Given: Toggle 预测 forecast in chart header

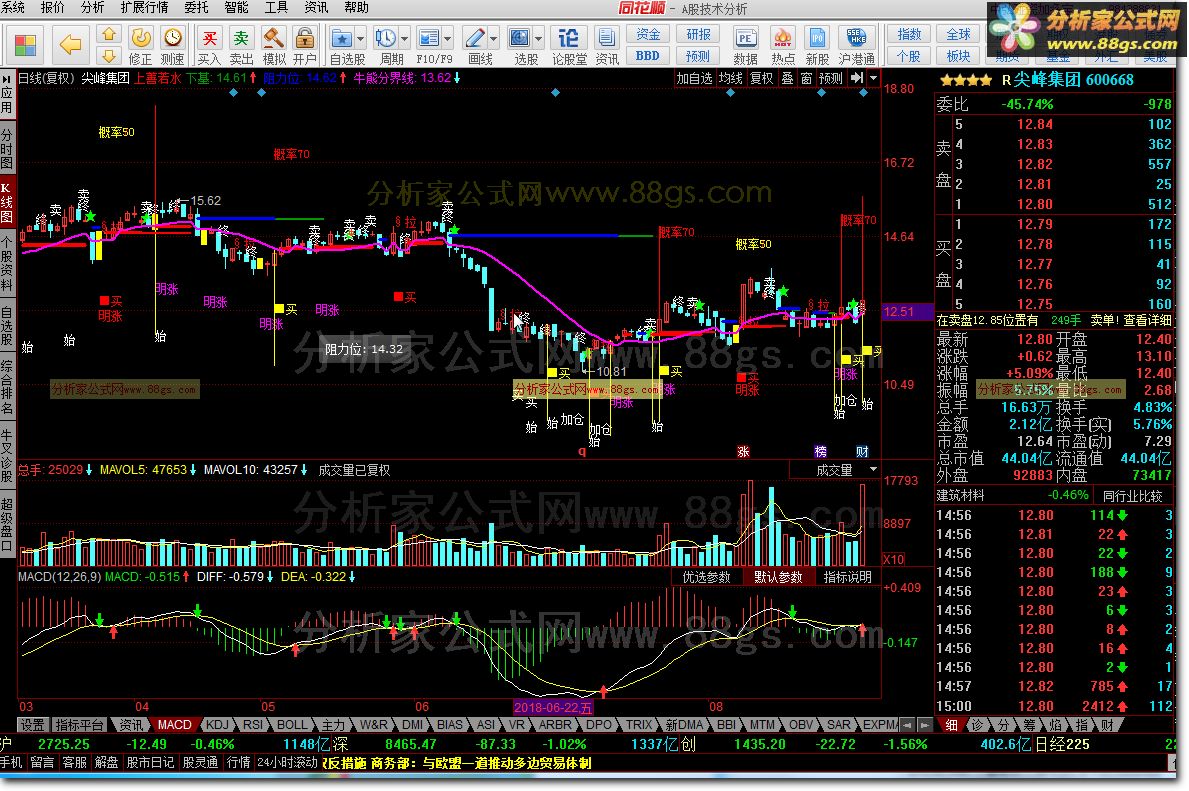Looking at the screenshot, I should click(x=830, y=78).
